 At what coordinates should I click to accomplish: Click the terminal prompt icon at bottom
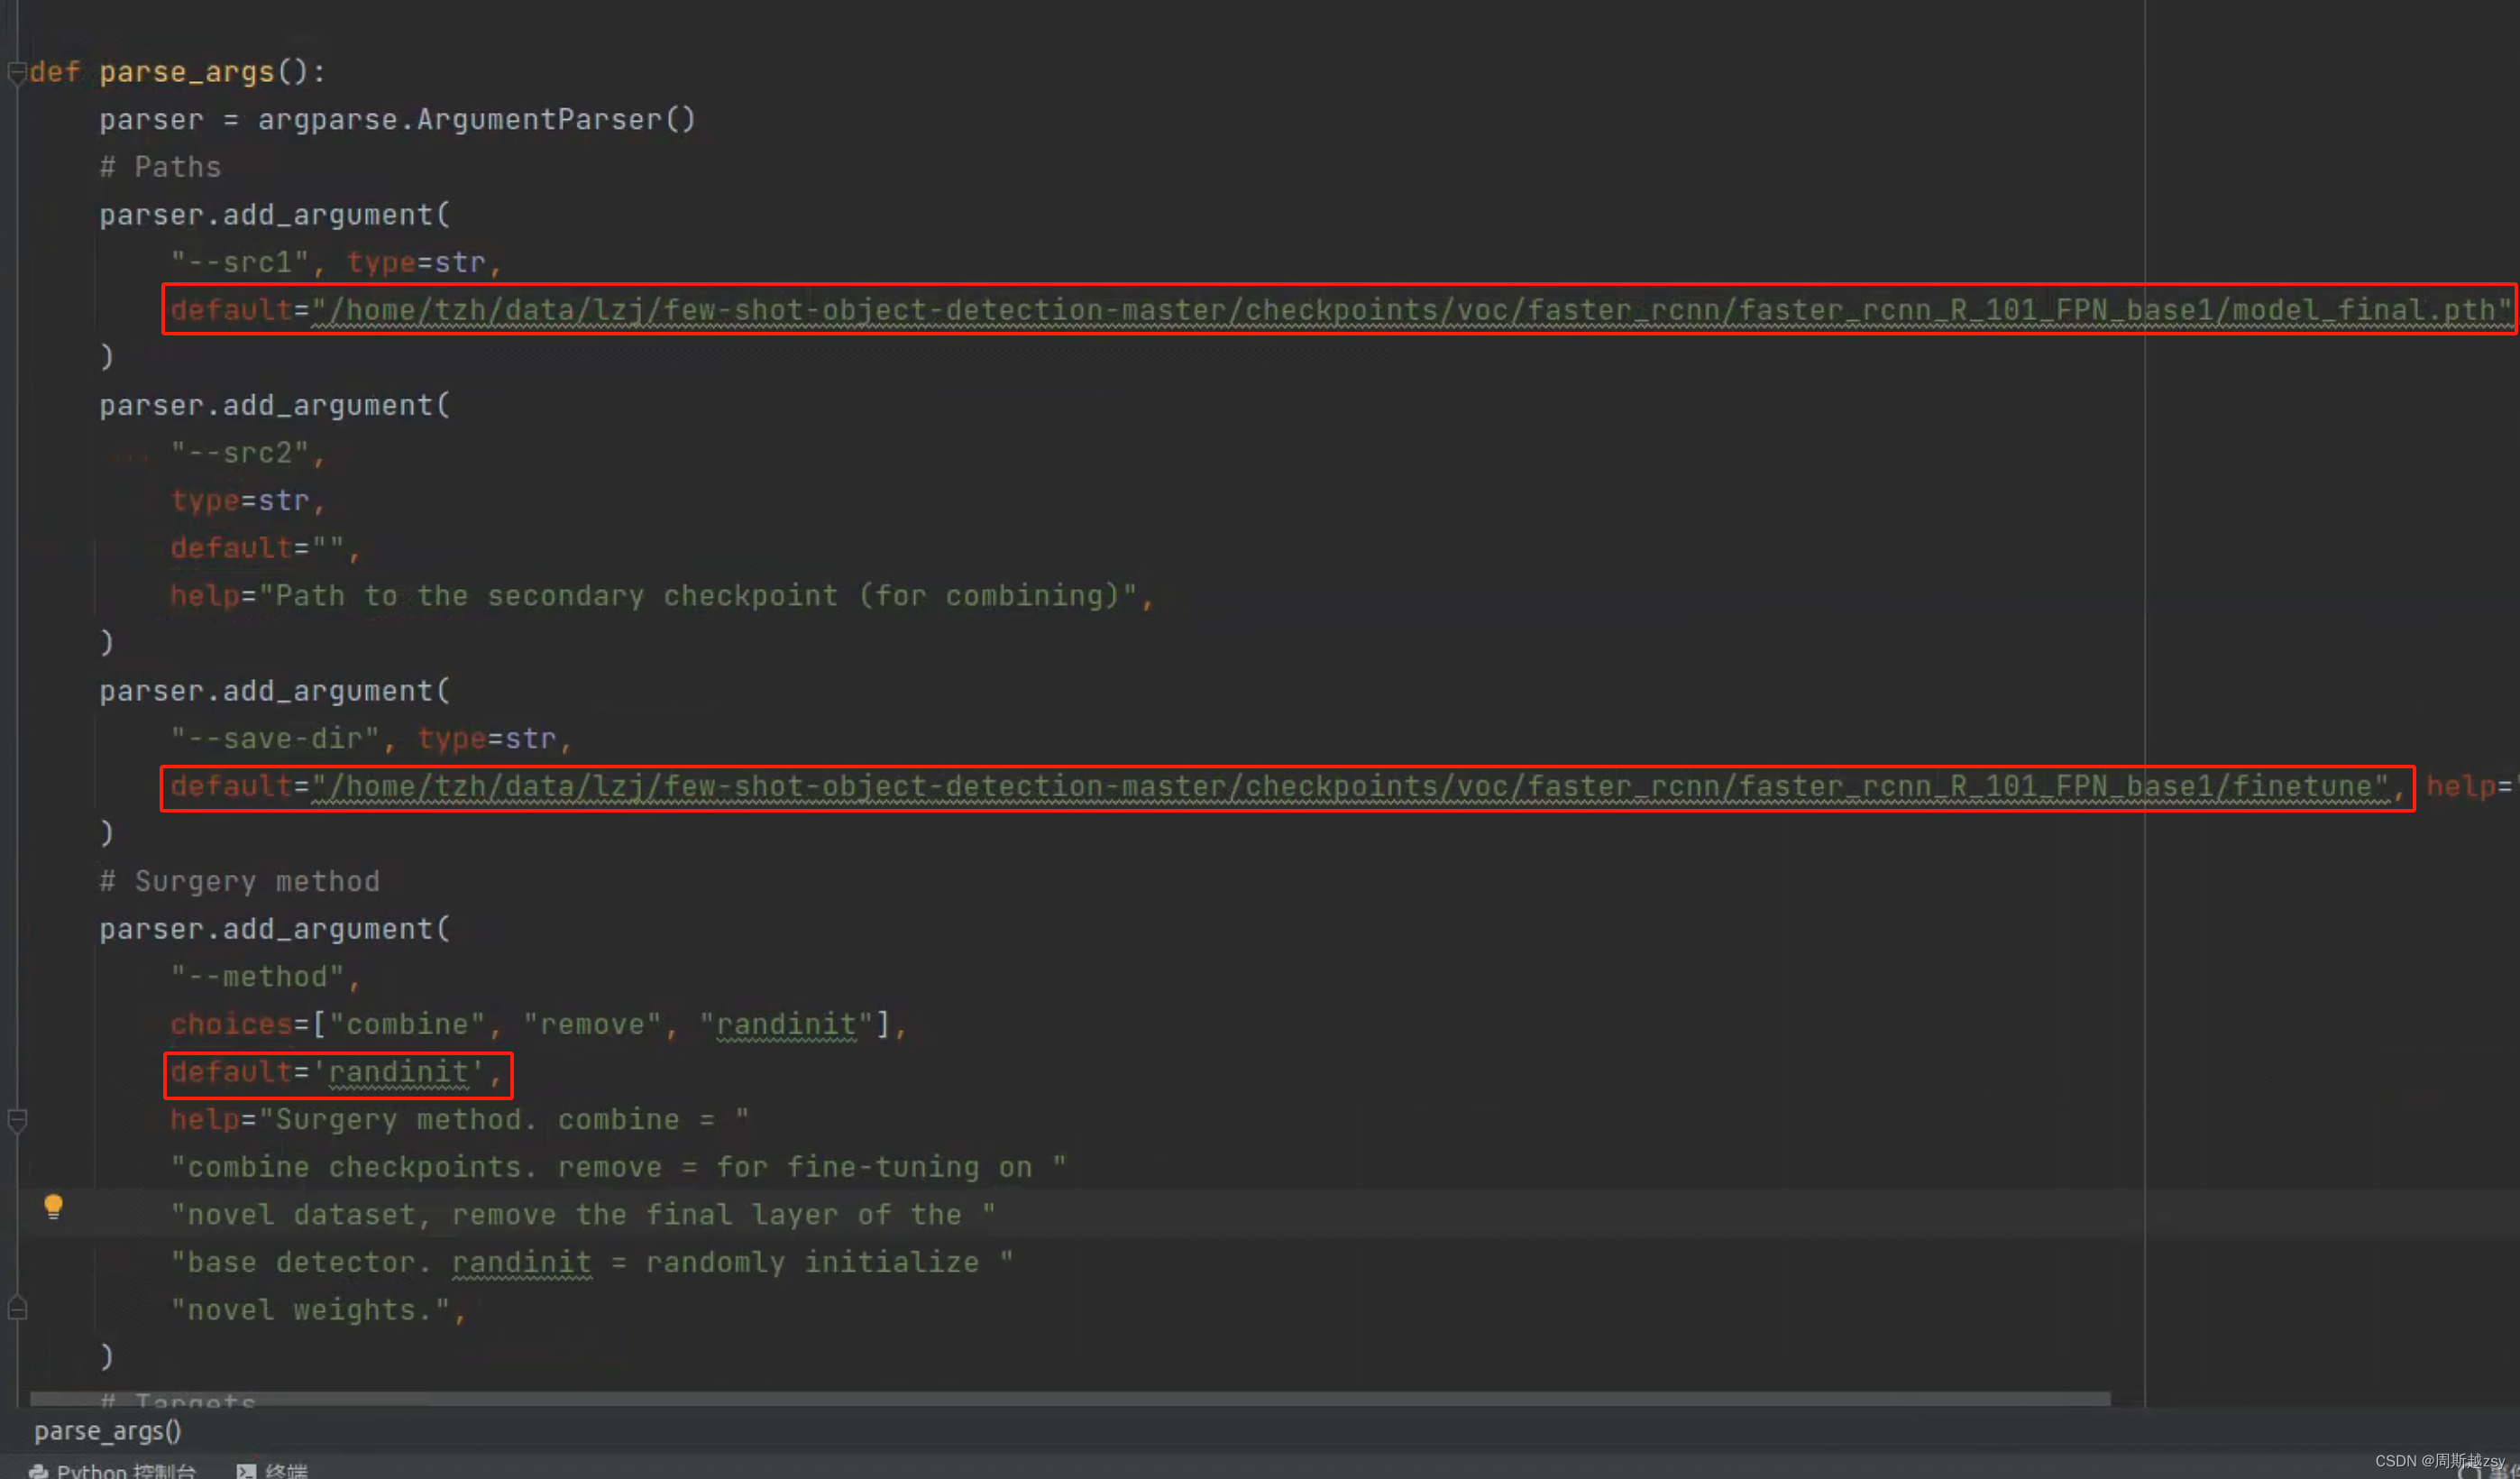246,1471
